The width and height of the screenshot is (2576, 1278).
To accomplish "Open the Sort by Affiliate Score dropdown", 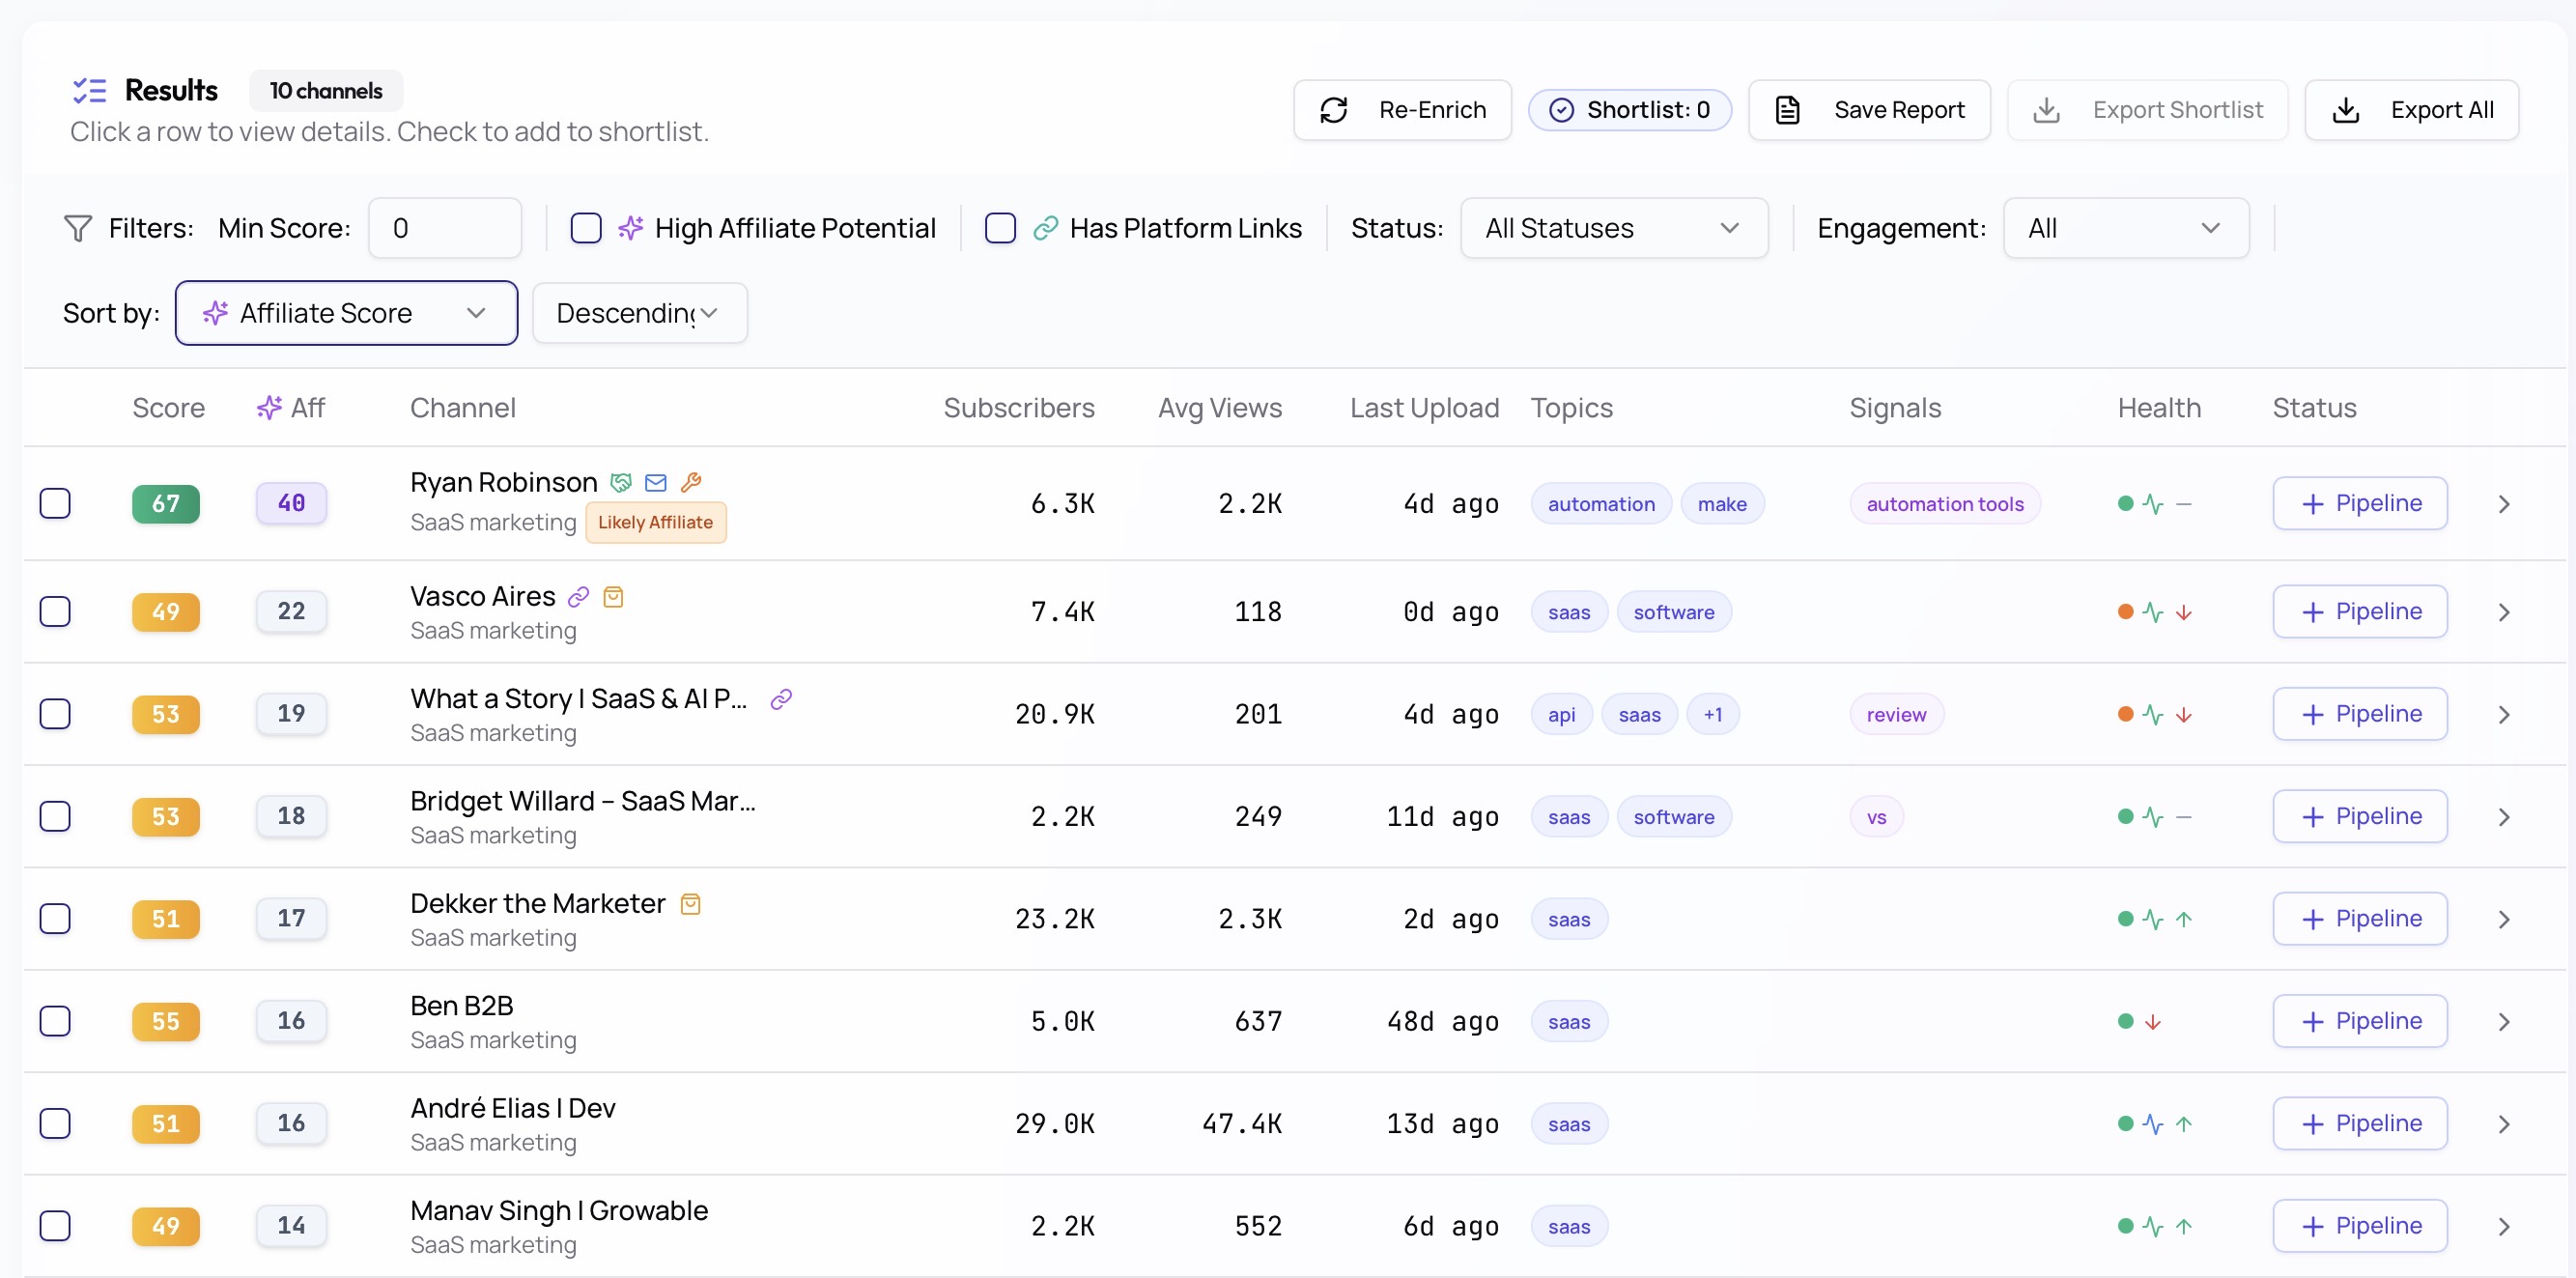I will coord(346,313).
